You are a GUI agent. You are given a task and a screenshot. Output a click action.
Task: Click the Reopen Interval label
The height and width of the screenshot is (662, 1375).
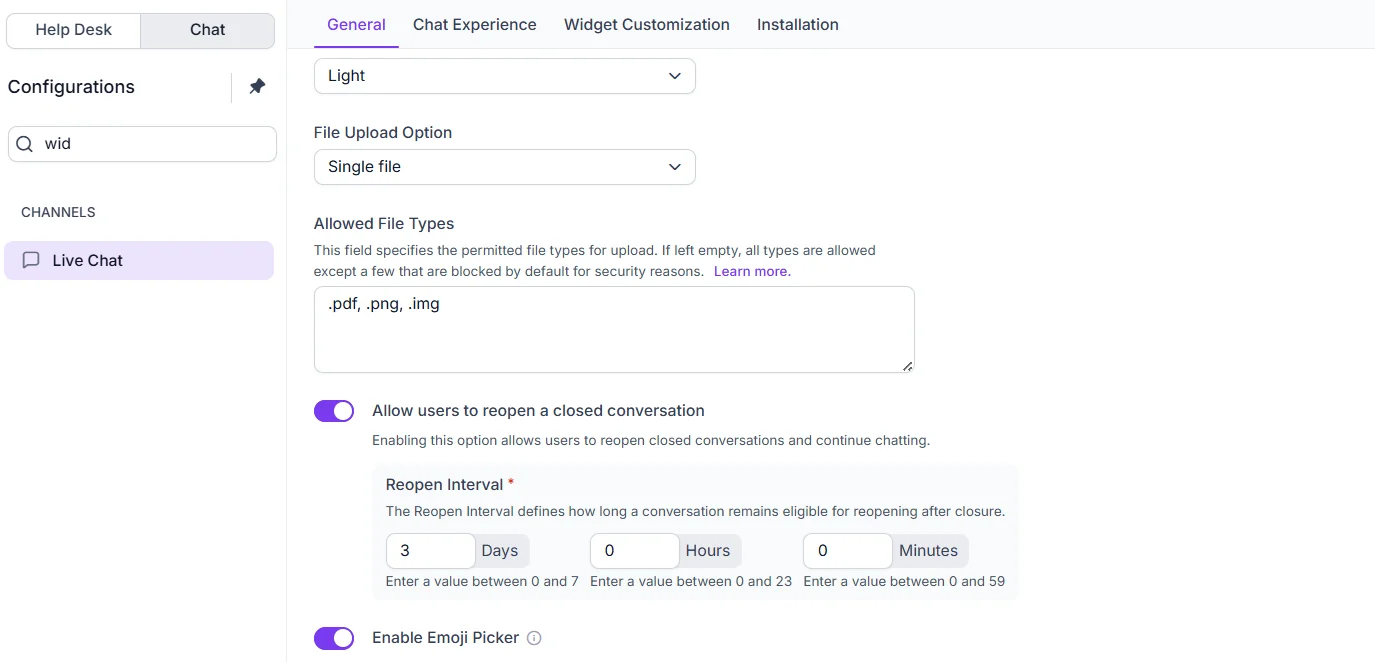444,484
